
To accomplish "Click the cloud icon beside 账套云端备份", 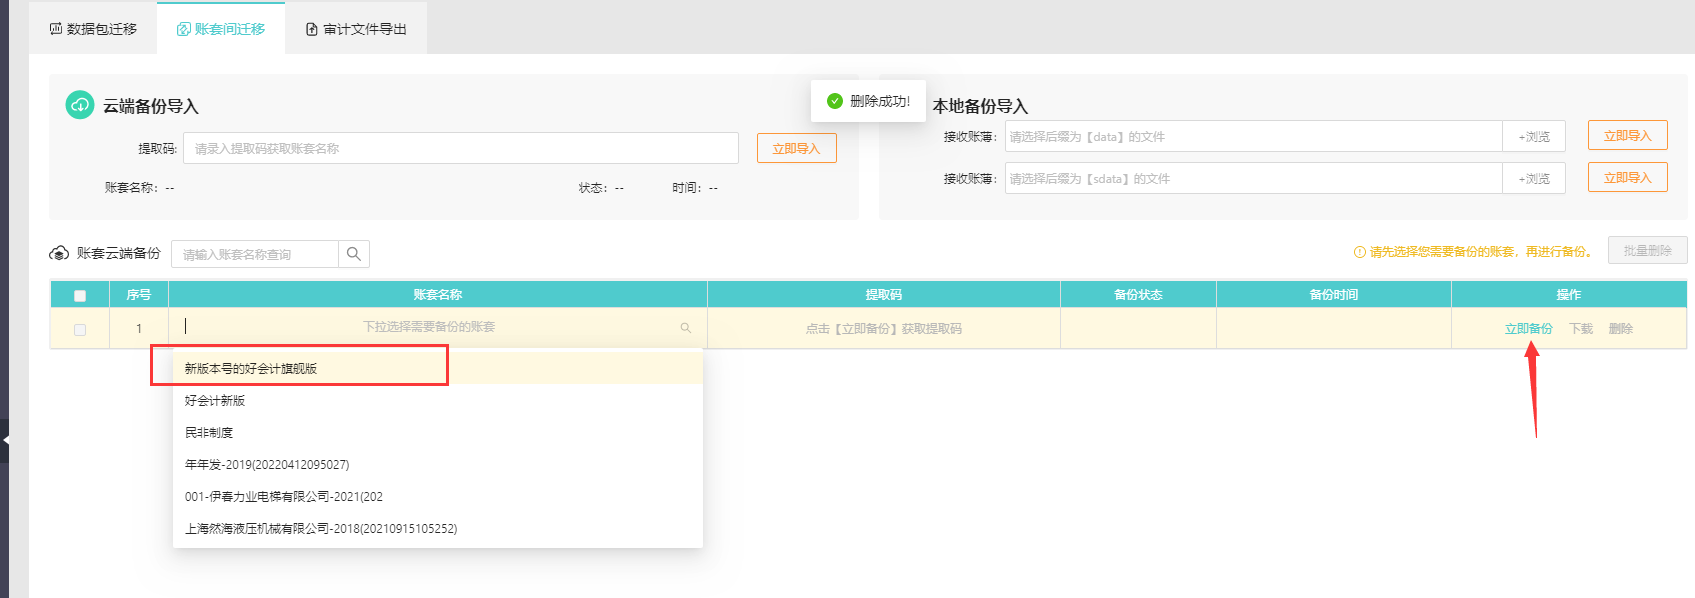I will click(x=59, y=253).
